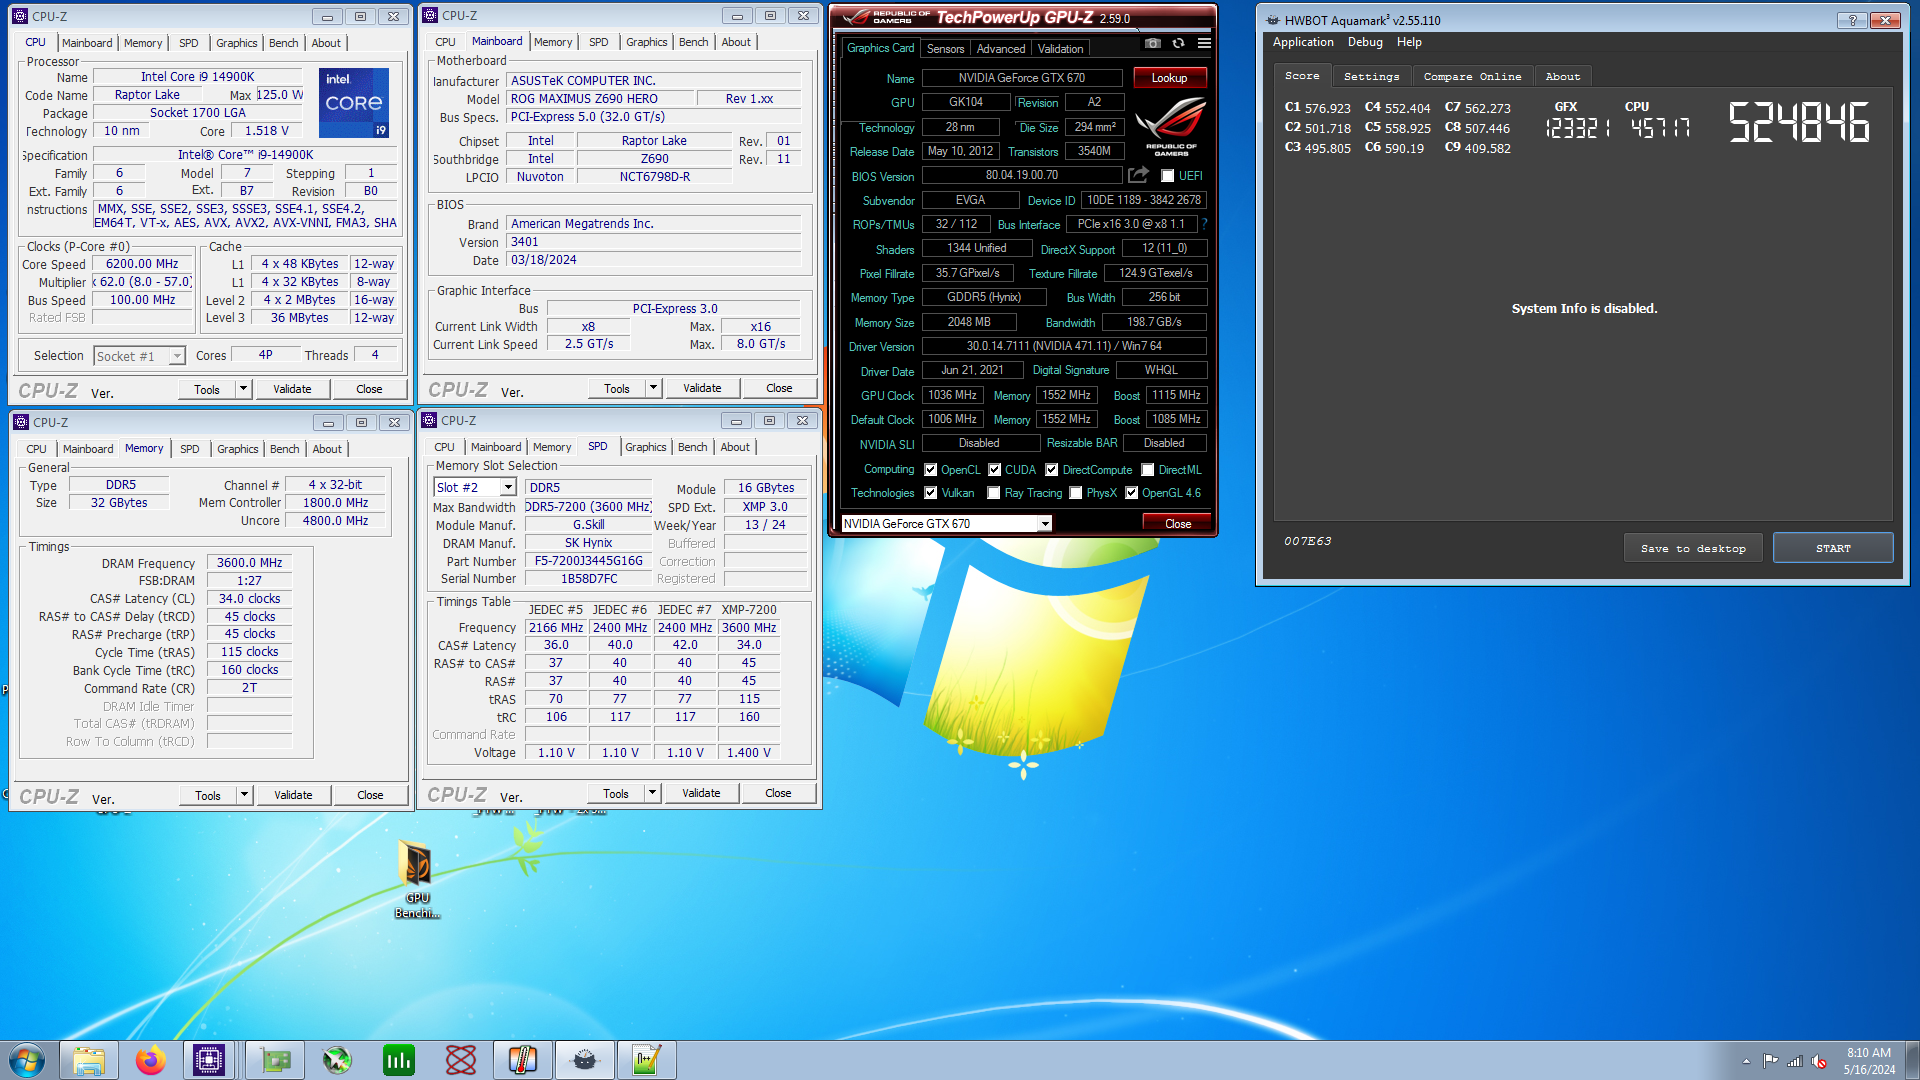Show hidden tray icons arrow
1920x1080 pixels.
coord(1746,1061)
